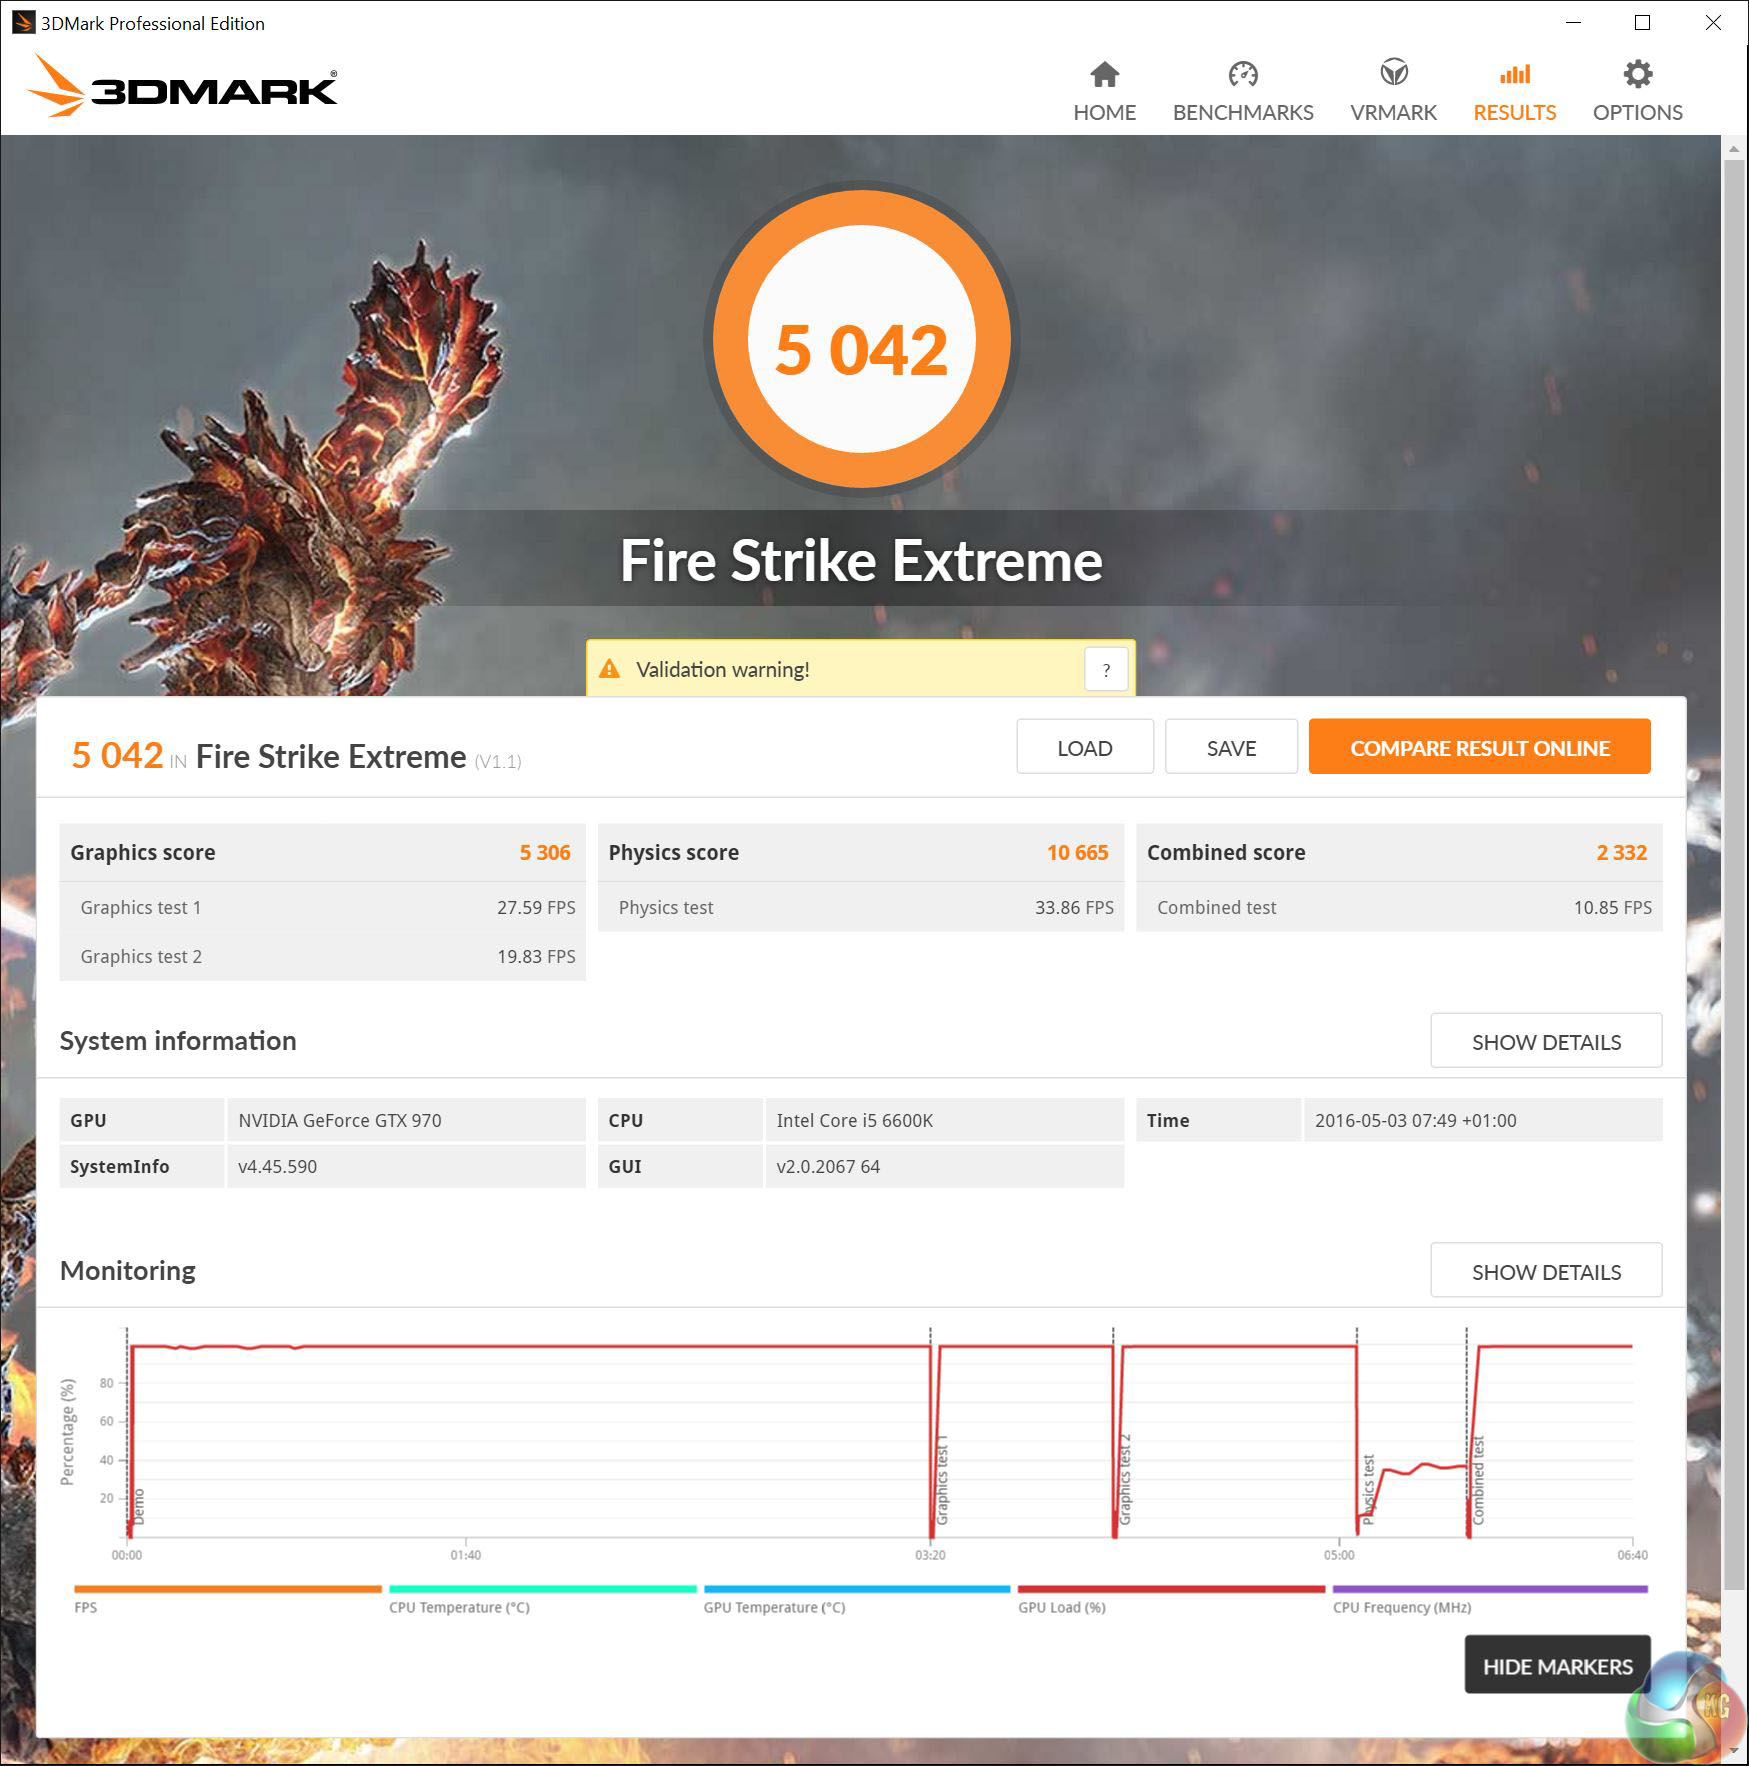This screenshot has width=1749, height=1766.
Task: Click the Graphics score value 5 306
Action: 545,852
